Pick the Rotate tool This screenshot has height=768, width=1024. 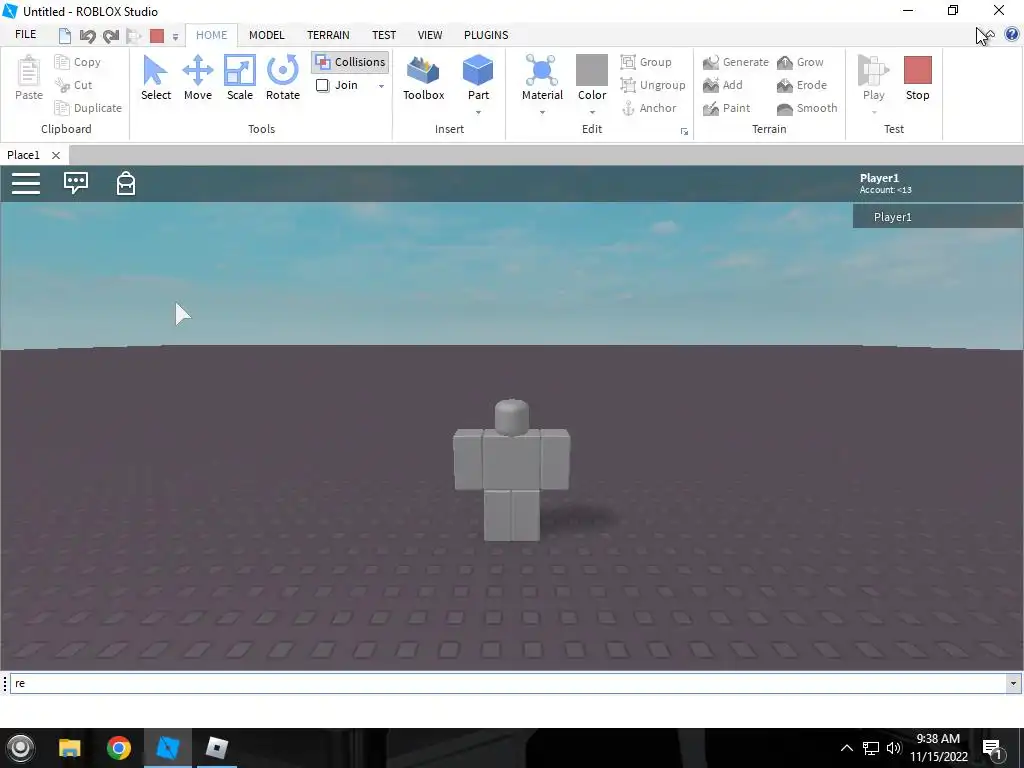pos(283,78)
